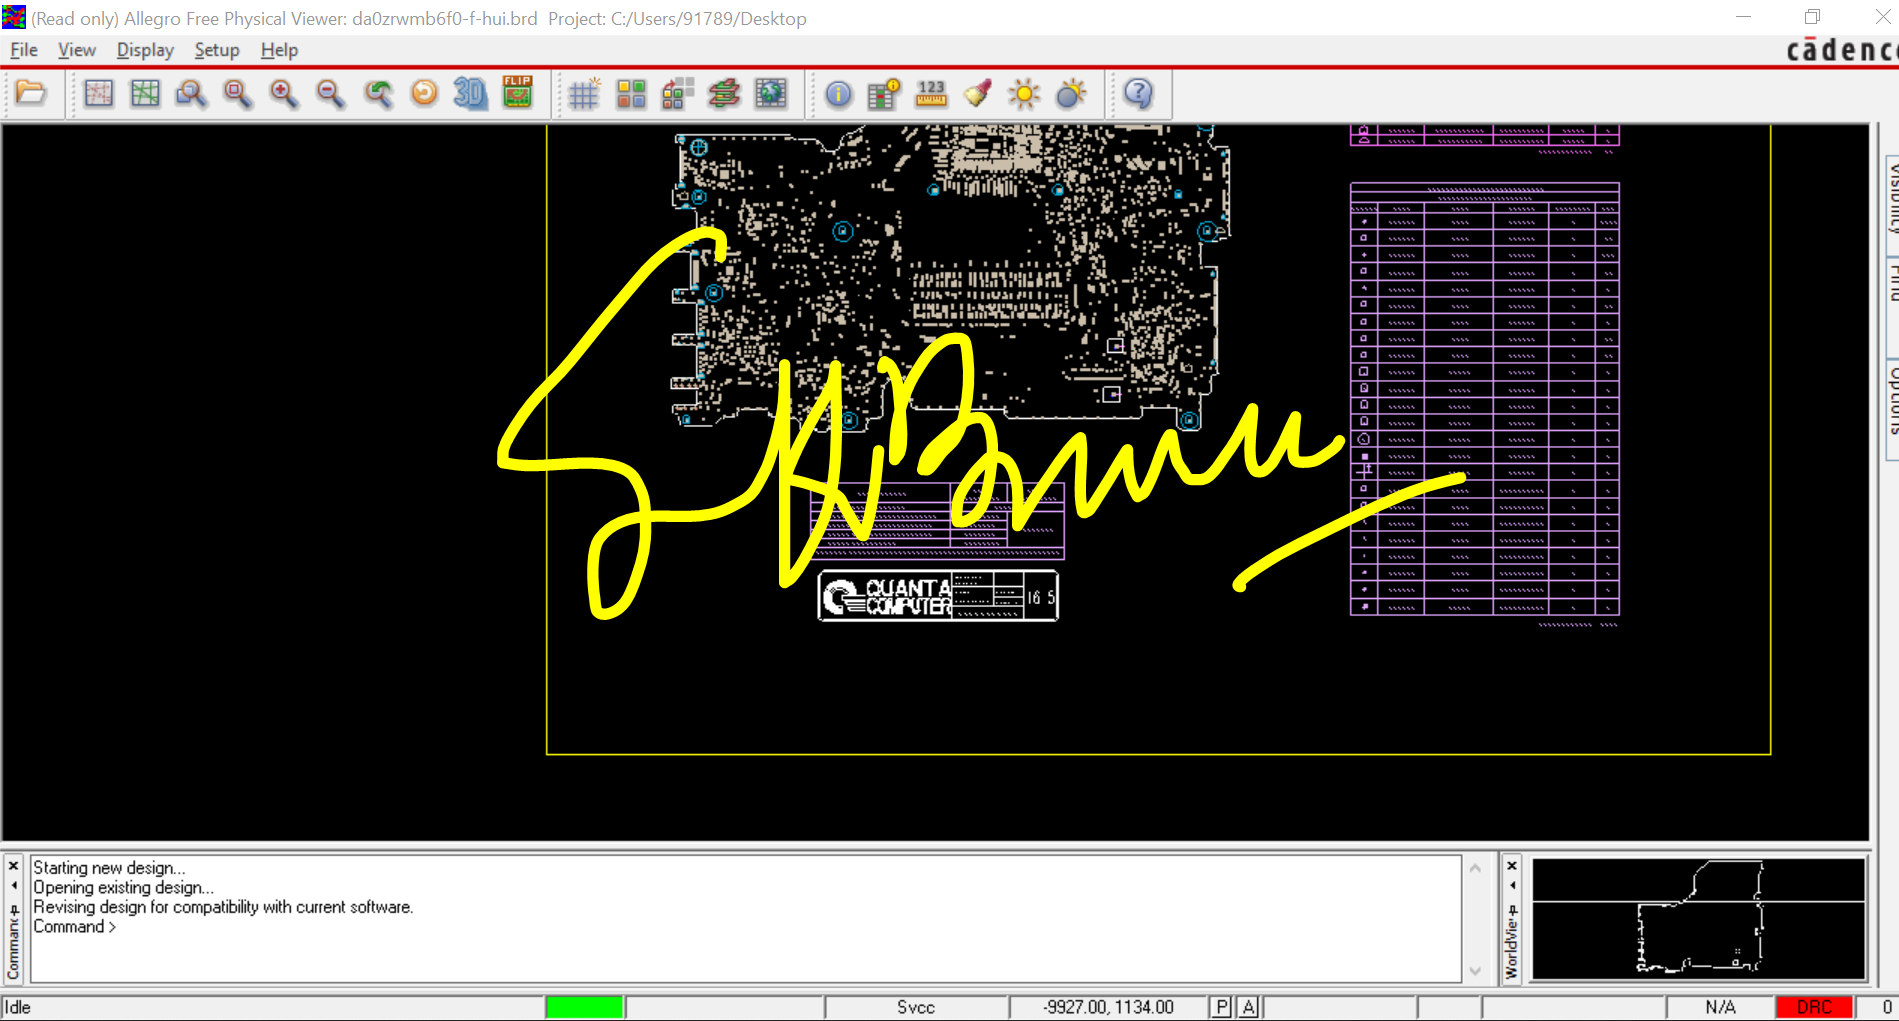Open the Display menu
Image resolution: width=1899 pixels, height=1021 pixels.
click(145, 50)
